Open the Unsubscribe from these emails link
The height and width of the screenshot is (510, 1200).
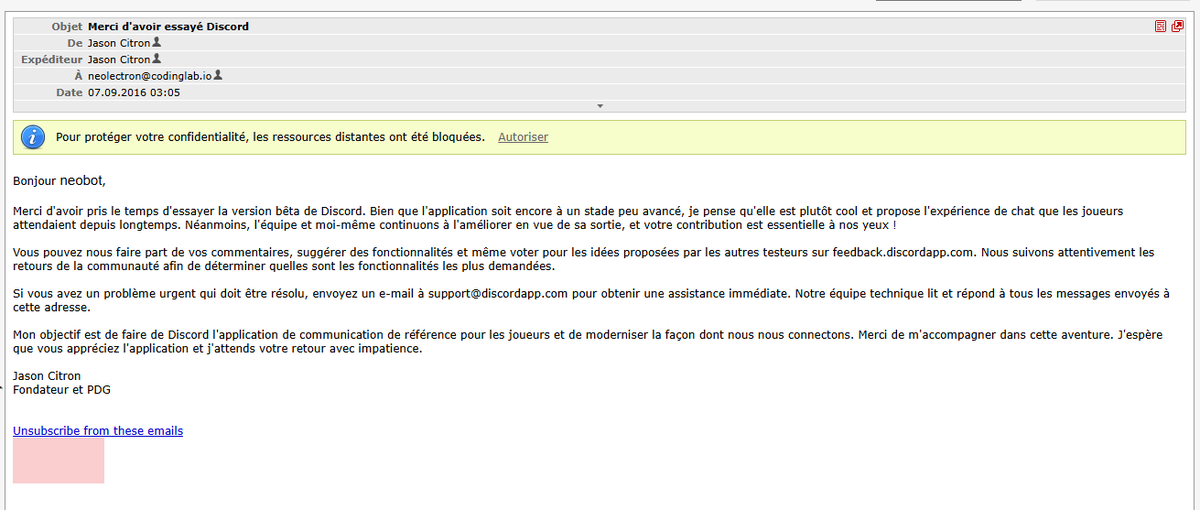point(98,431)
